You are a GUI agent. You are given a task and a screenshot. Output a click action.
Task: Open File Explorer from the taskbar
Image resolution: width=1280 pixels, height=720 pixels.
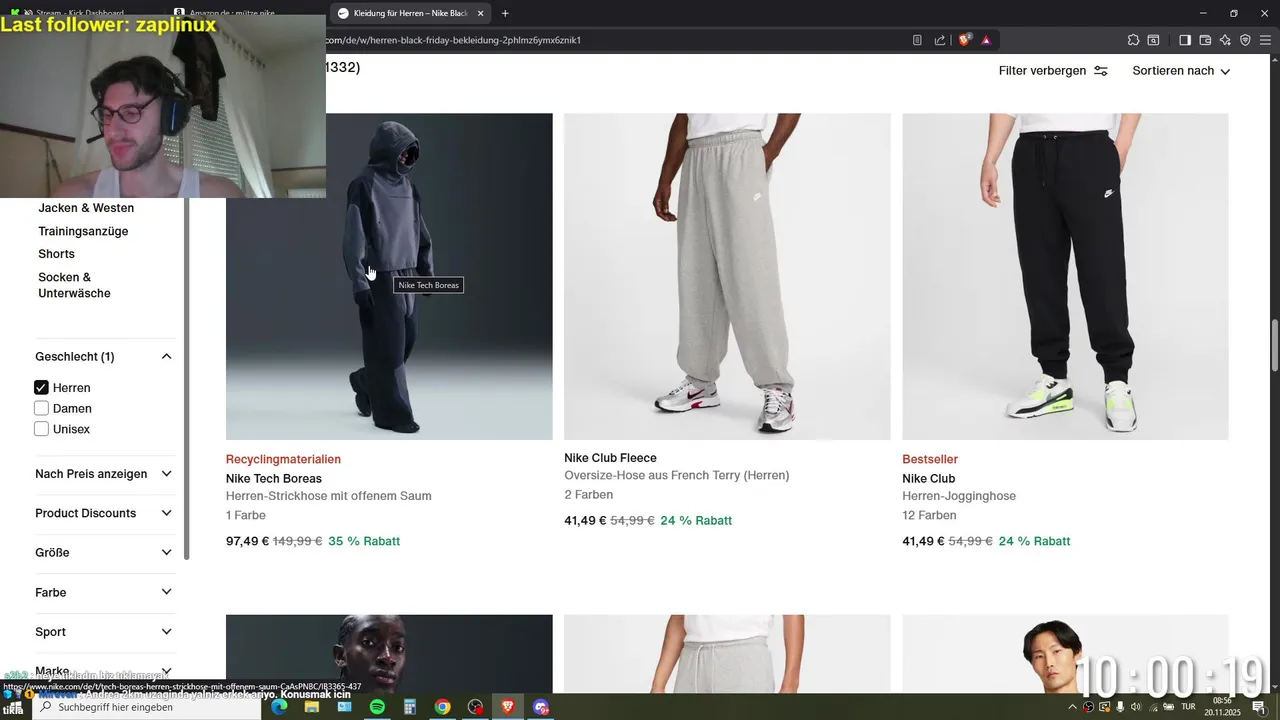tap(312, 707)
